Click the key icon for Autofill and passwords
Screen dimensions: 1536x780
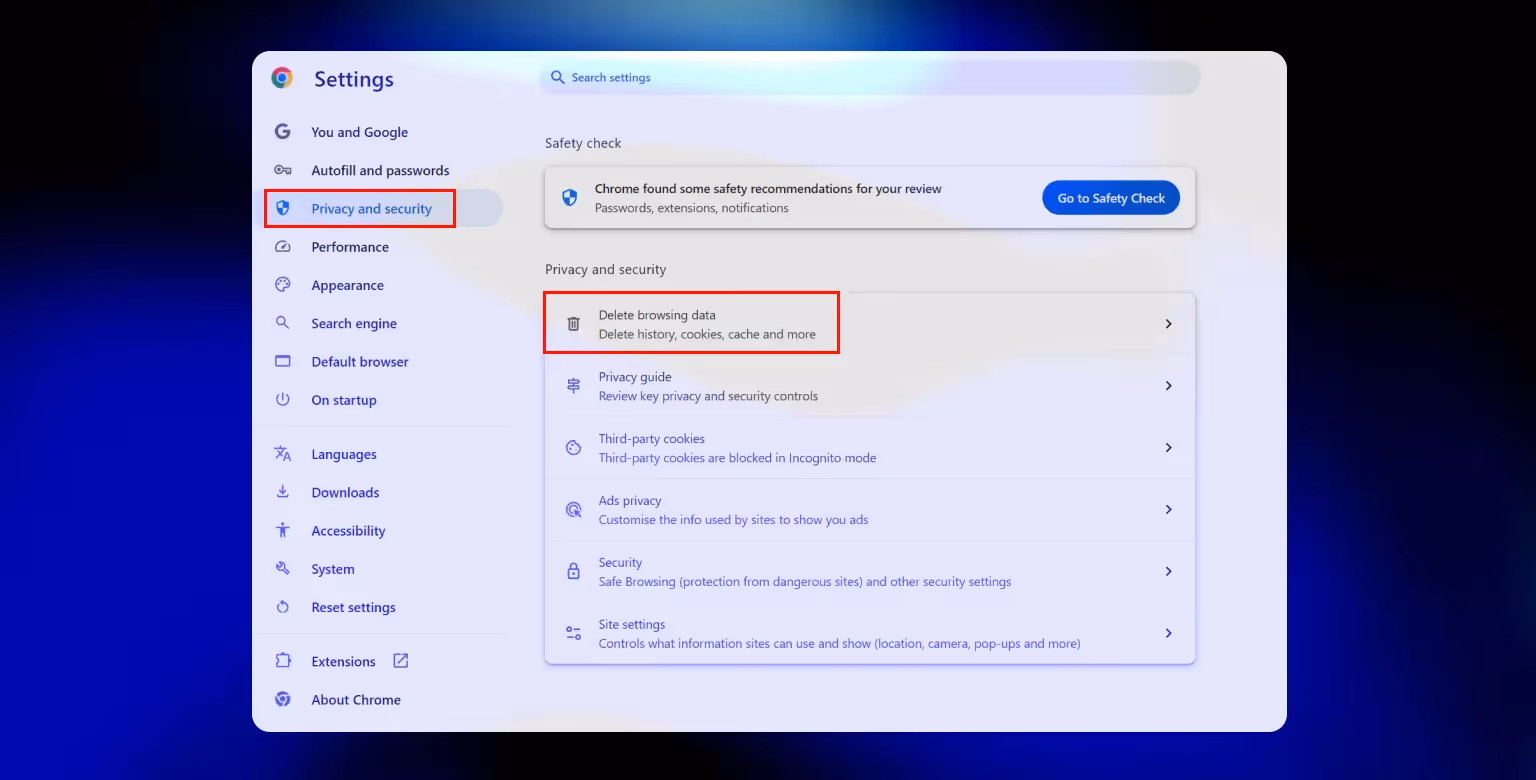tap(283, 170)
